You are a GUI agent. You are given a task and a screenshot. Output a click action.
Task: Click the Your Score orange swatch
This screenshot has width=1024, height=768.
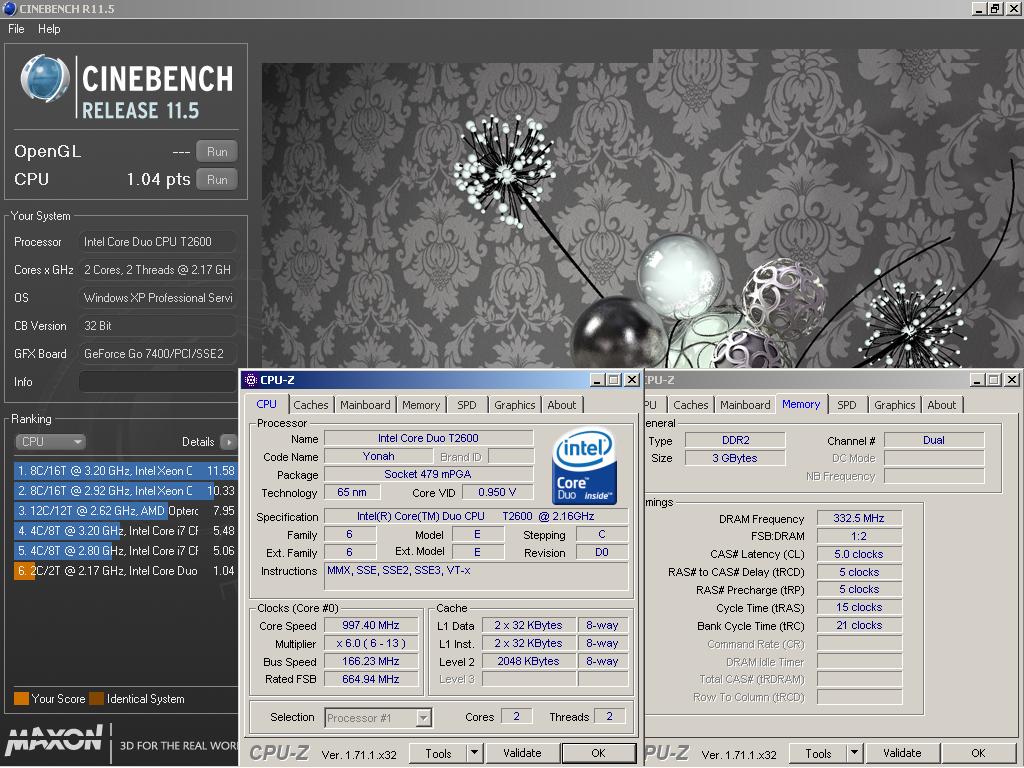pos(22,699)
